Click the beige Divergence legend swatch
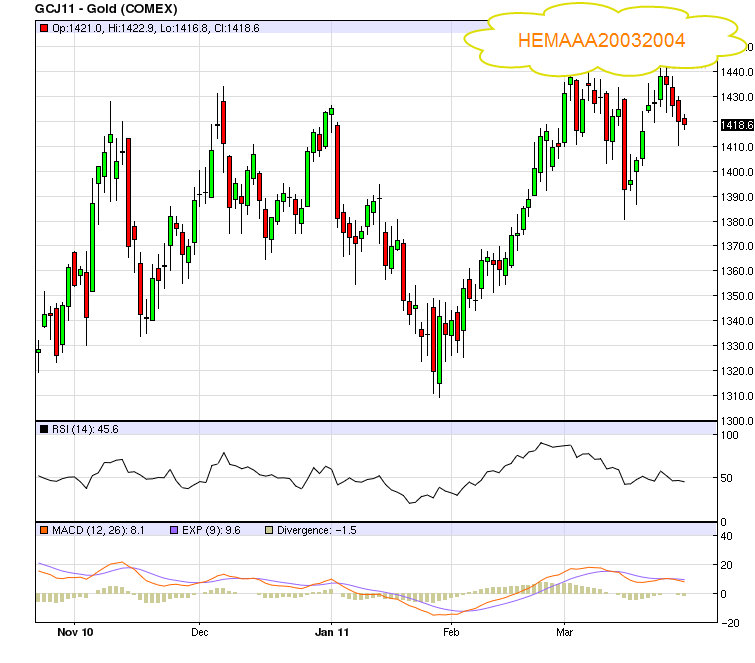Screen dimensions: 755x663 [269, 530]
